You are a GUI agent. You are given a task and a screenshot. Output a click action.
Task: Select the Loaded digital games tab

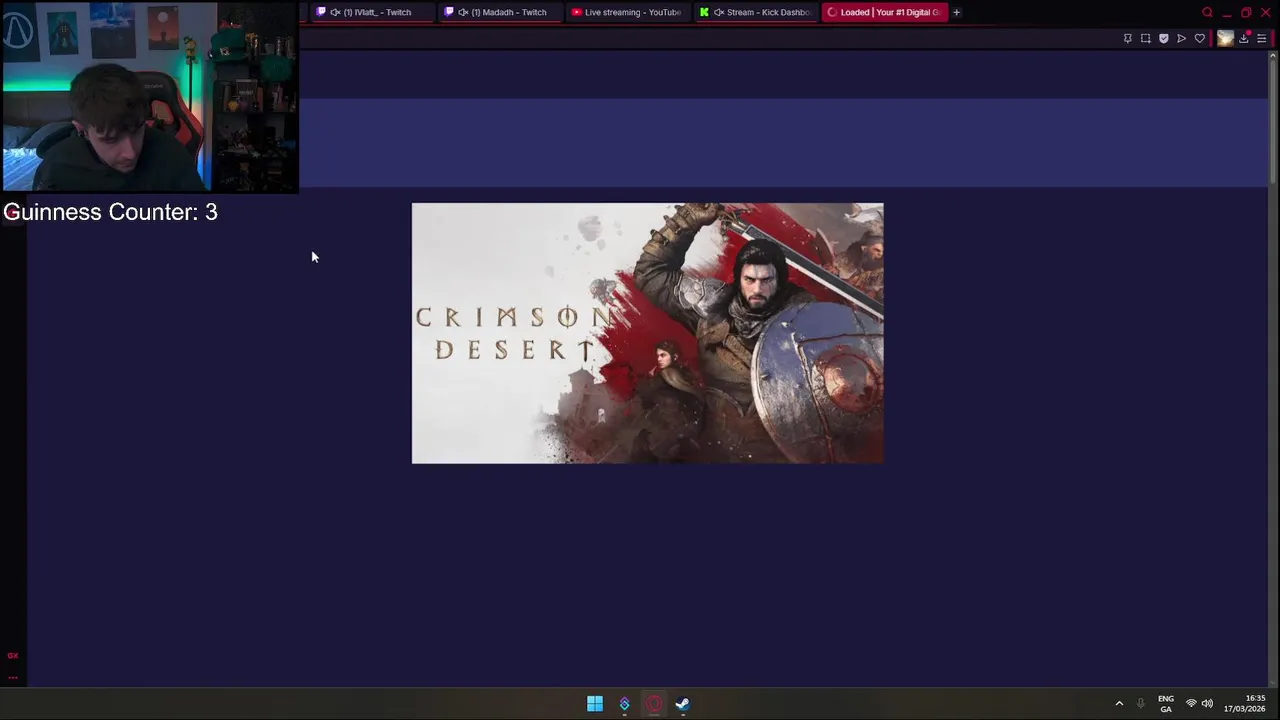tap(884, 12)
